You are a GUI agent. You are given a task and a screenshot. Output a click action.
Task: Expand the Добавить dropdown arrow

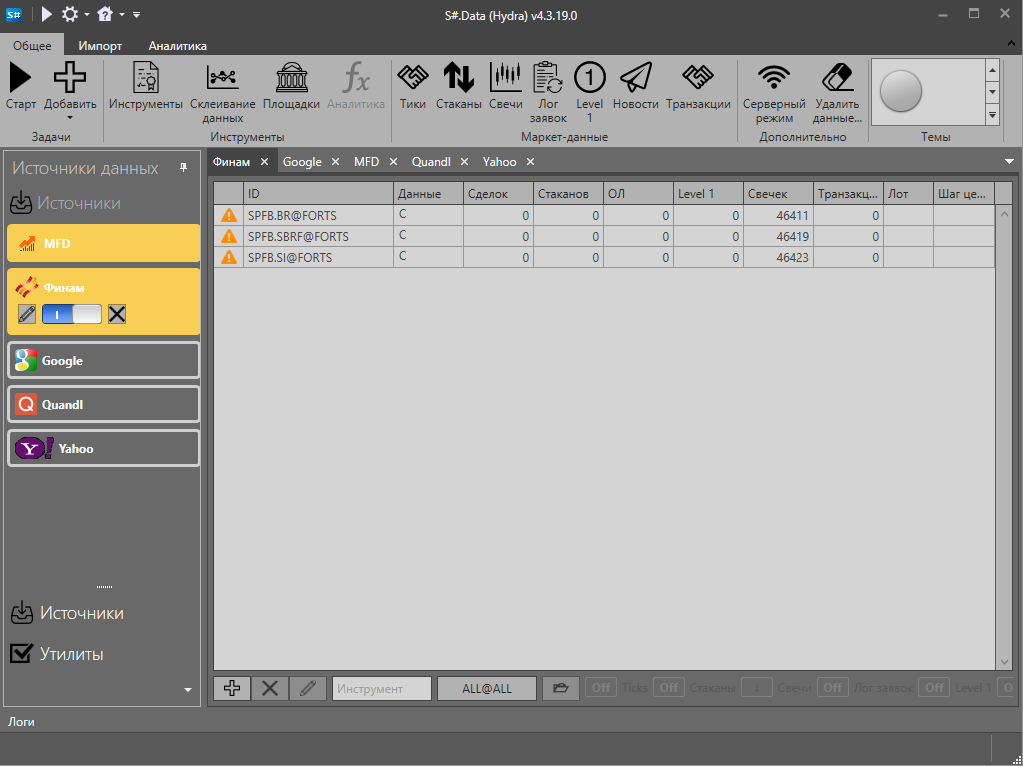point(70,117)
